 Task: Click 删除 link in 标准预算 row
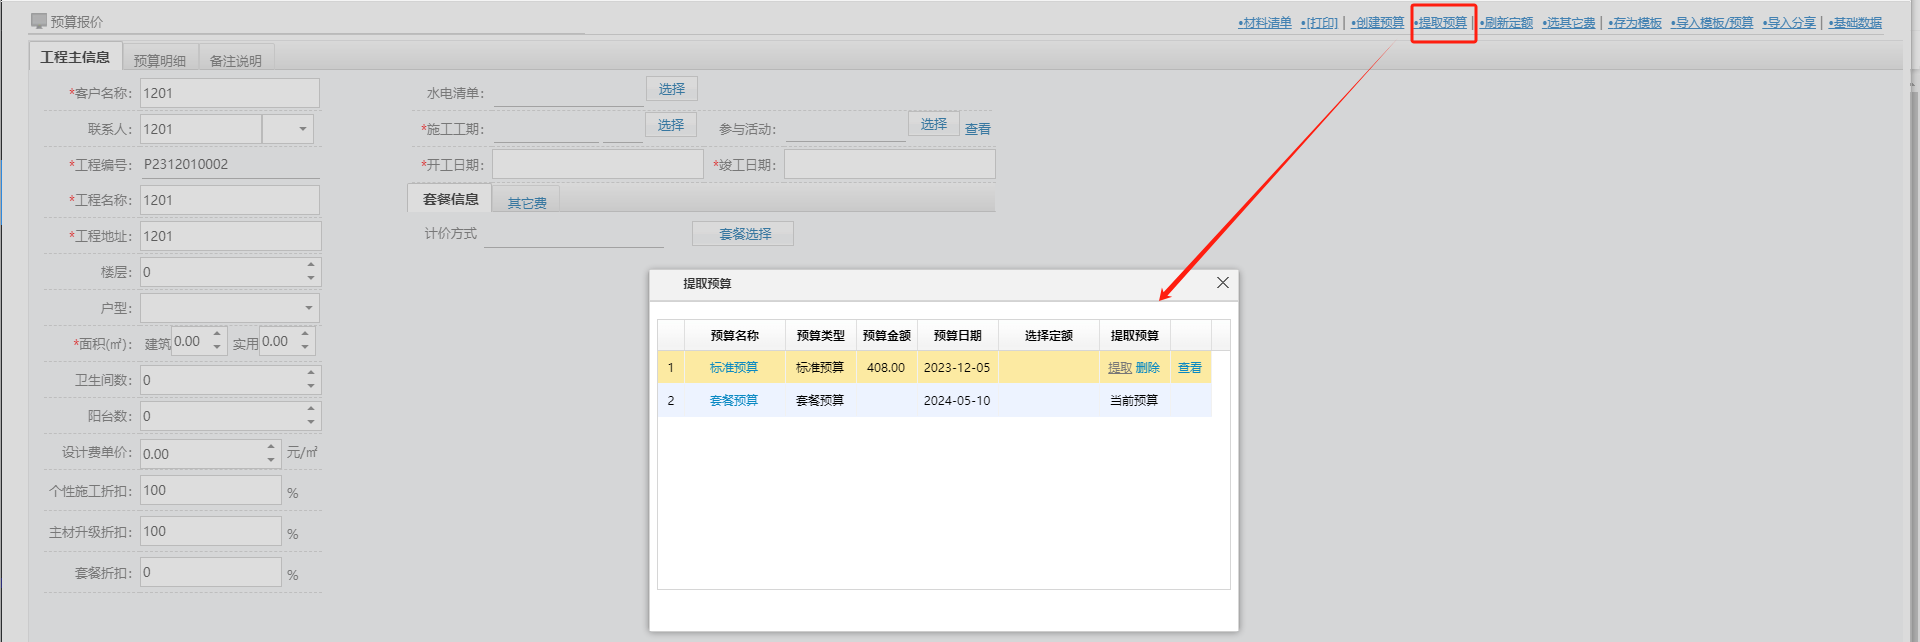coord(1147,368)
